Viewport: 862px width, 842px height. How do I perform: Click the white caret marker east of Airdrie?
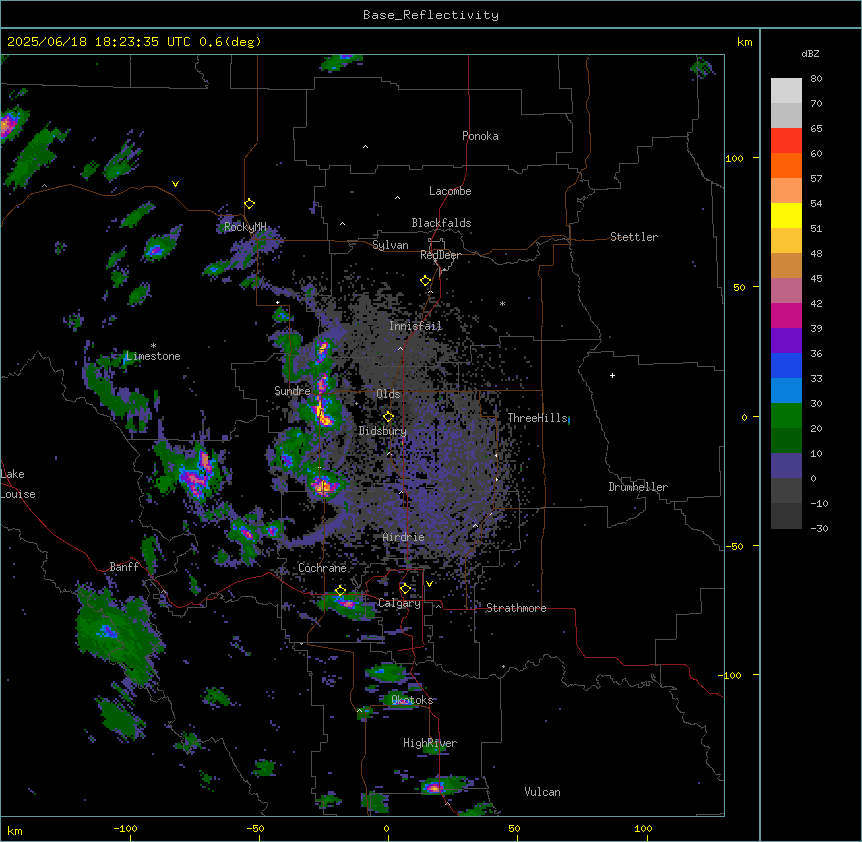tap(475, 525)
